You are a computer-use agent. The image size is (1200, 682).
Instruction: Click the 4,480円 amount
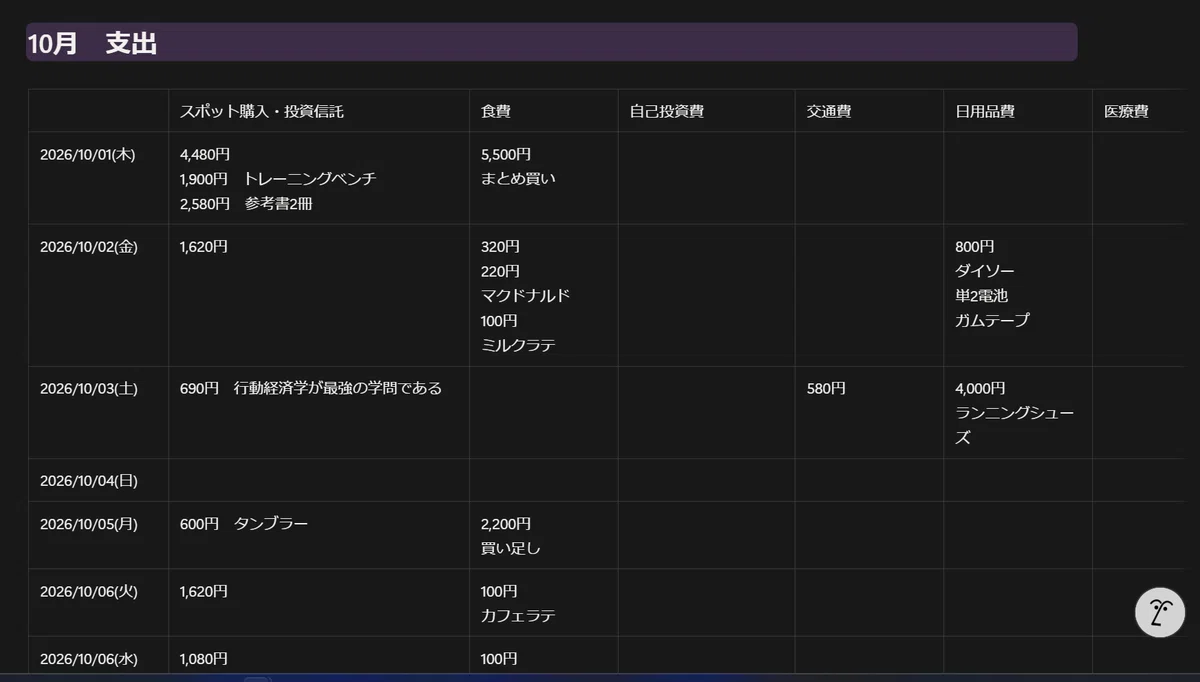(x=205, y=154)
